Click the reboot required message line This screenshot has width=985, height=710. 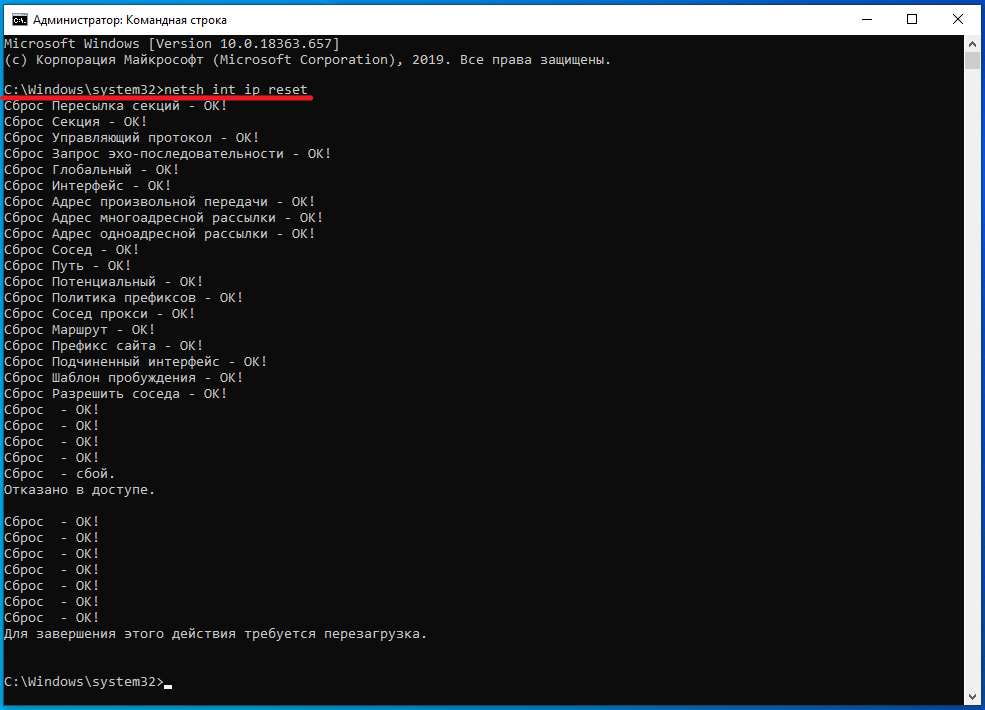215,634
